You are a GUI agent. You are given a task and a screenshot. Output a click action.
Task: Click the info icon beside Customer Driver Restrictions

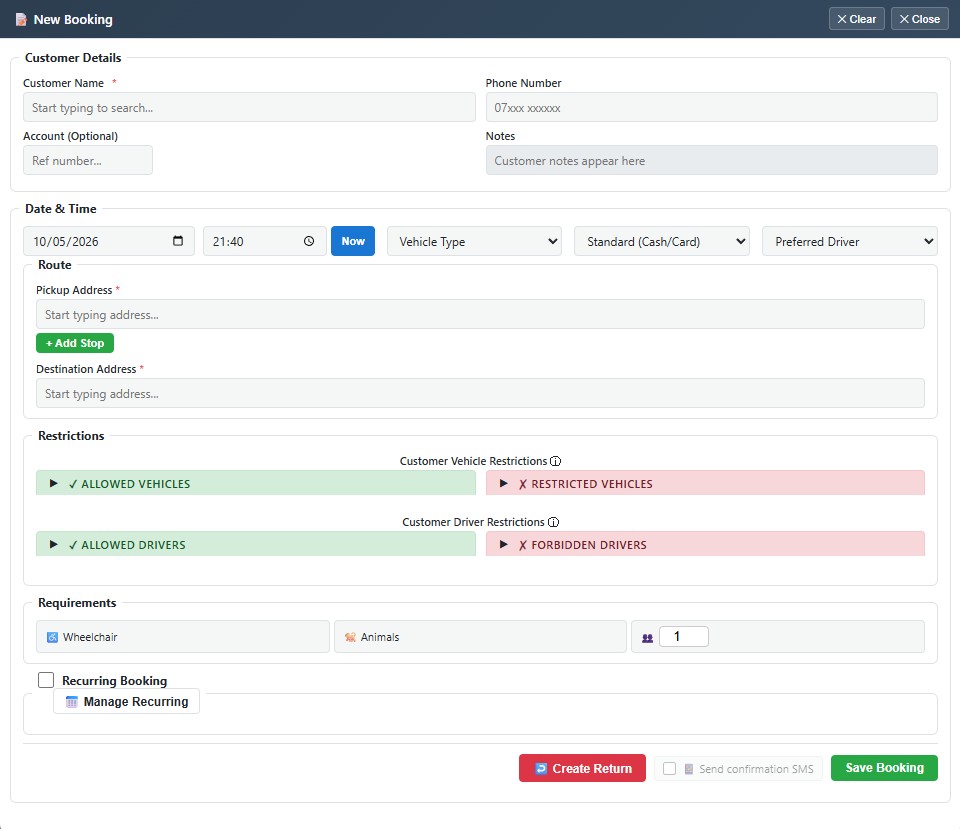[553, 522]
